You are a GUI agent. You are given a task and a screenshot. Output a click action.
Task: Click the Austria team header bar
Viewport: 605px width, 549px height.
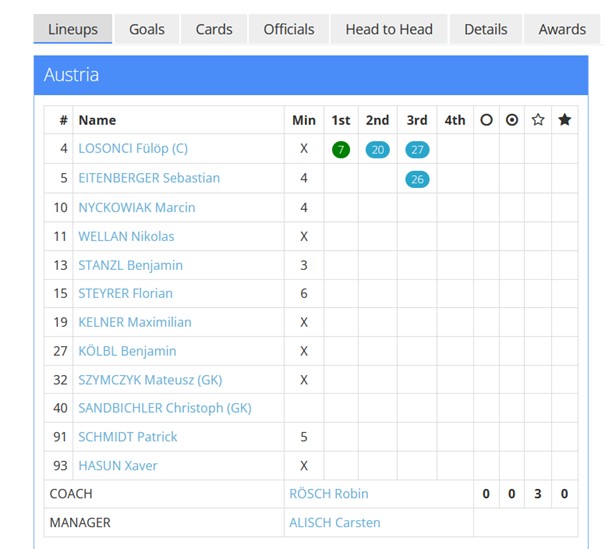tap(311, 75)
